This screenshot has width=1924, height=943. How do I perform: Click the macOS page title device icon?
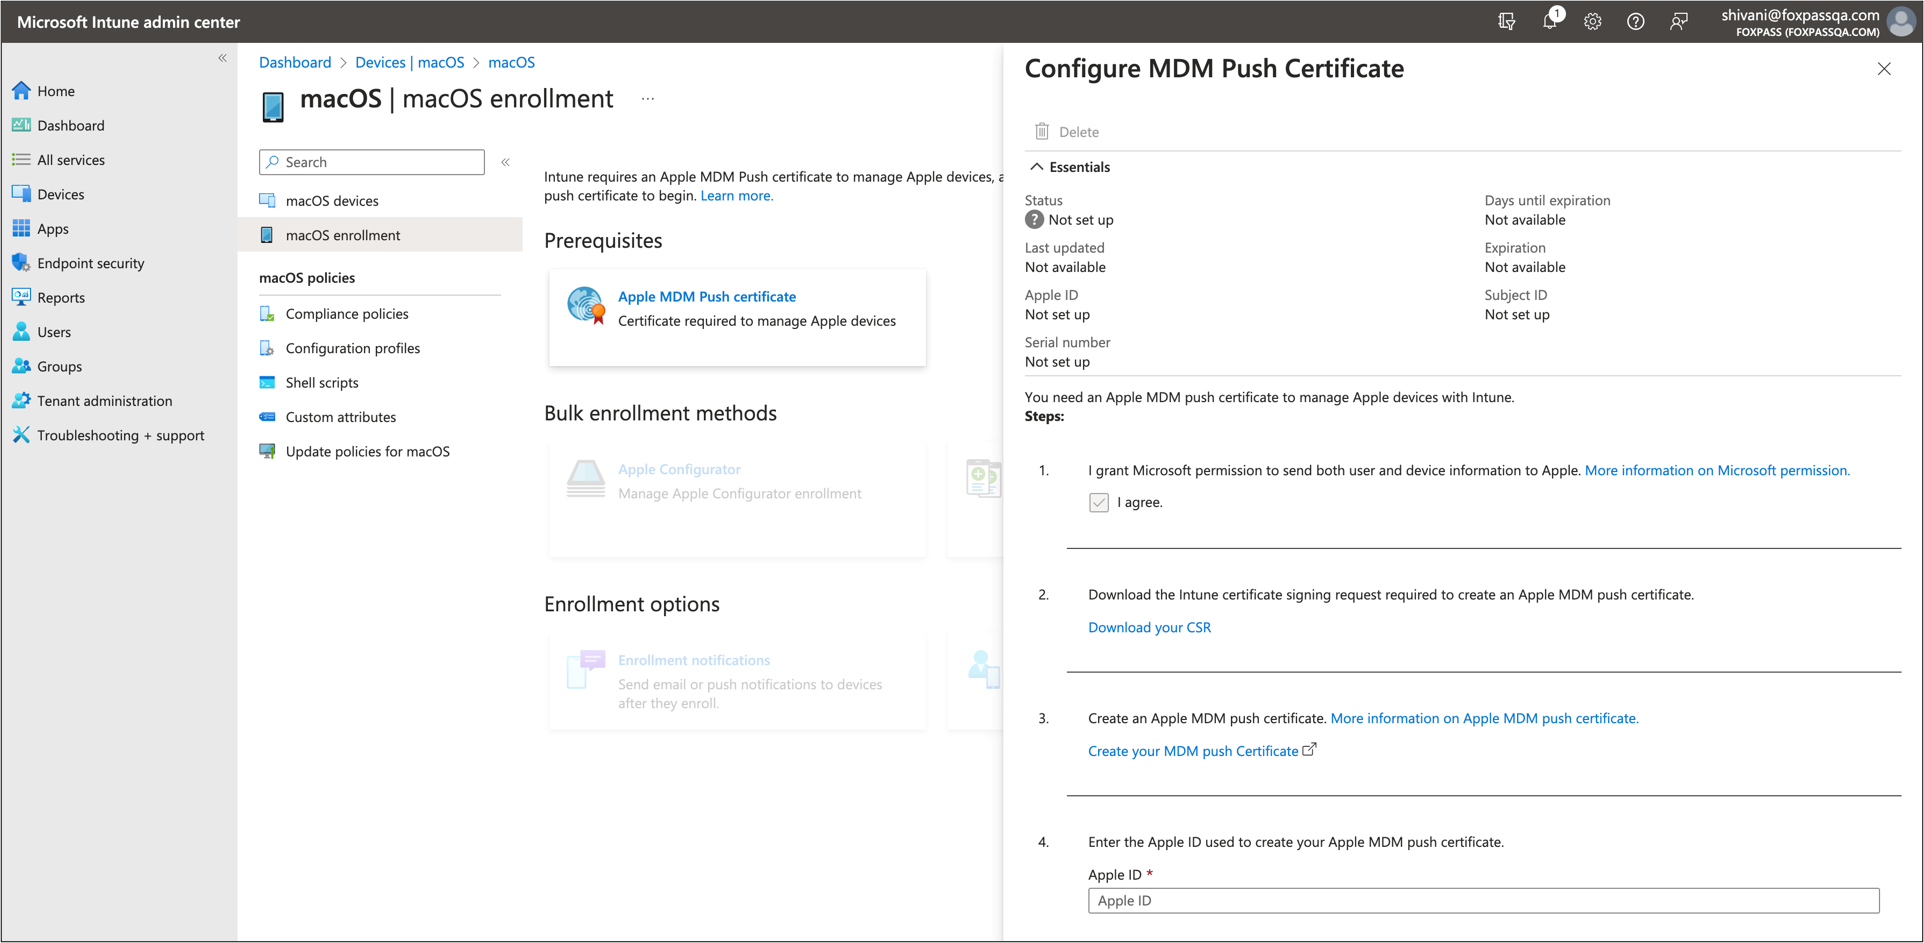pyautogui.click(x=273, y=105)
